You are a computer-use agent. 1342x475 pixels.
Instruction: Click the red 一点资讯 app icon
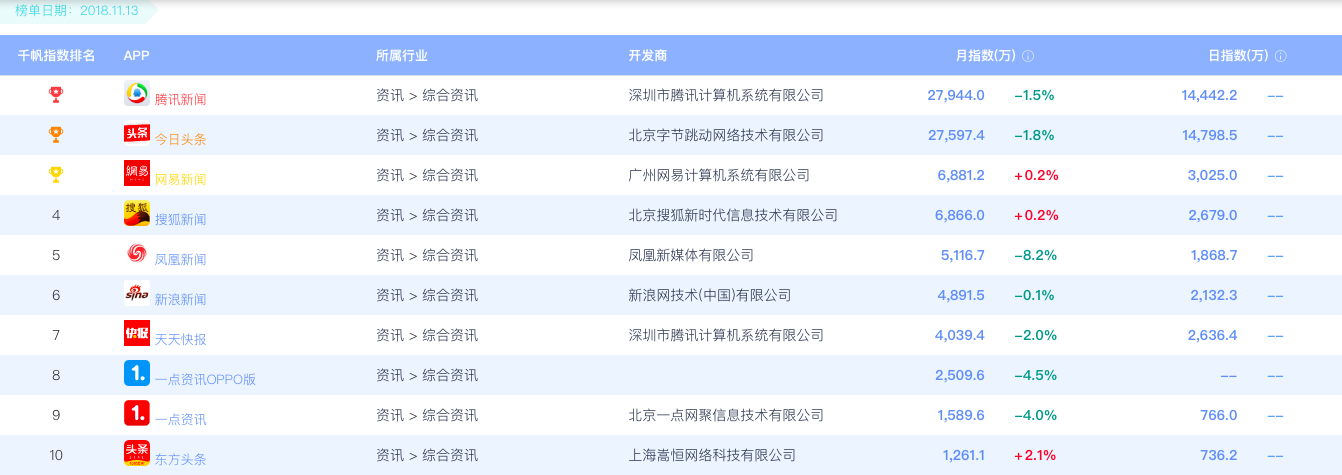pos(136,414)
